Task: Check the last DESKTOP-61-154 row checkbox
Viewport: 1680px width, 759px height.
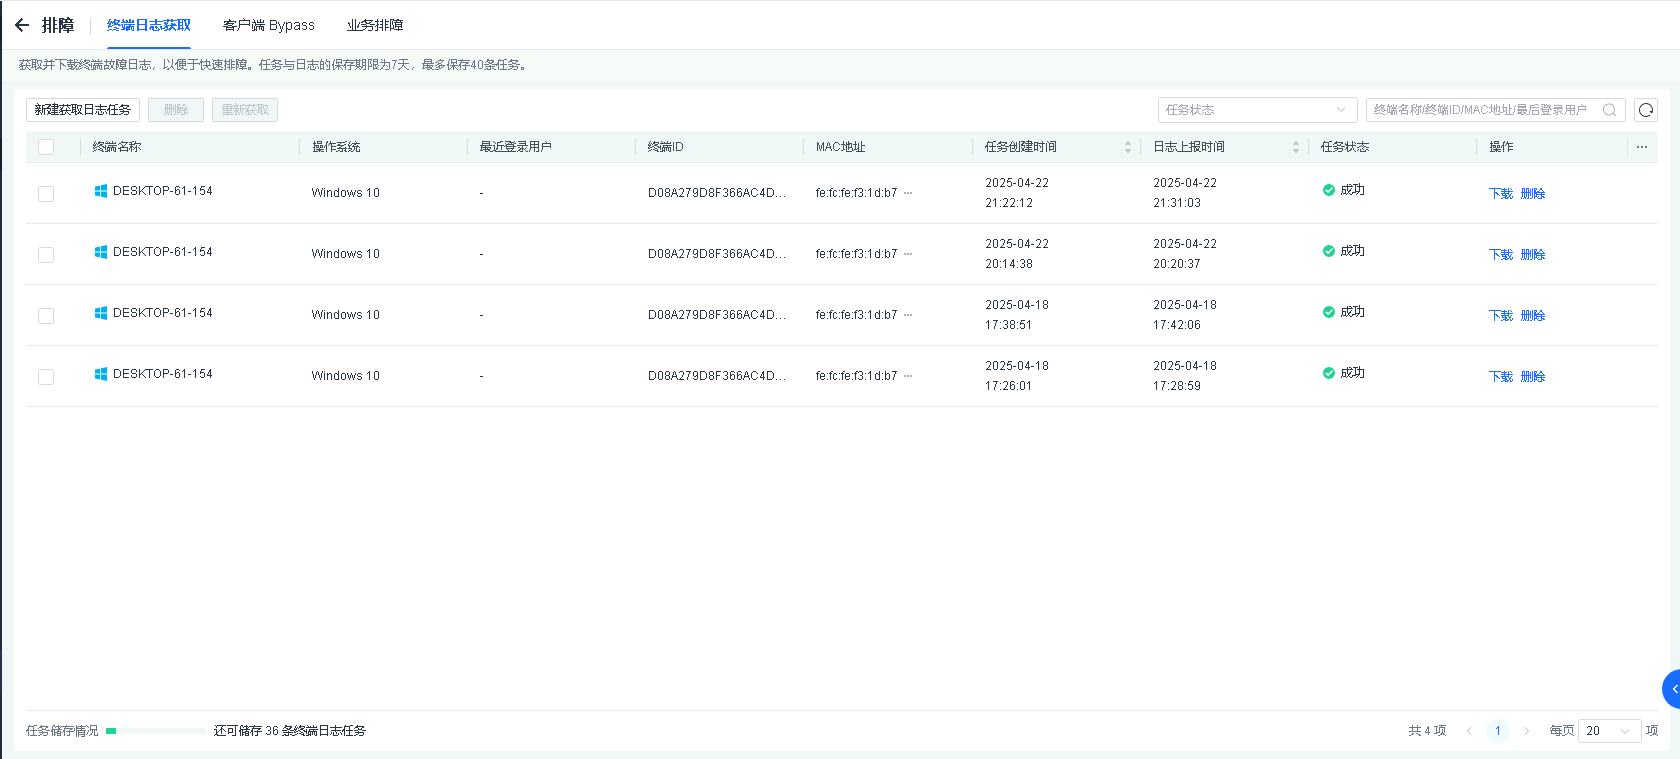Action: pos(46,377)
